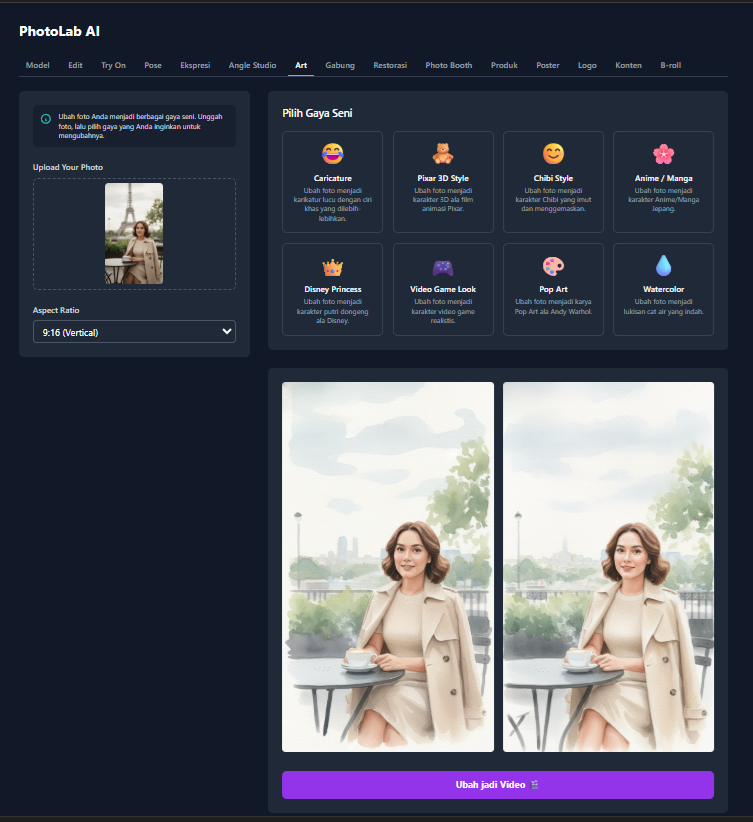Choose the Pop Art palette icon

(553, 267)
